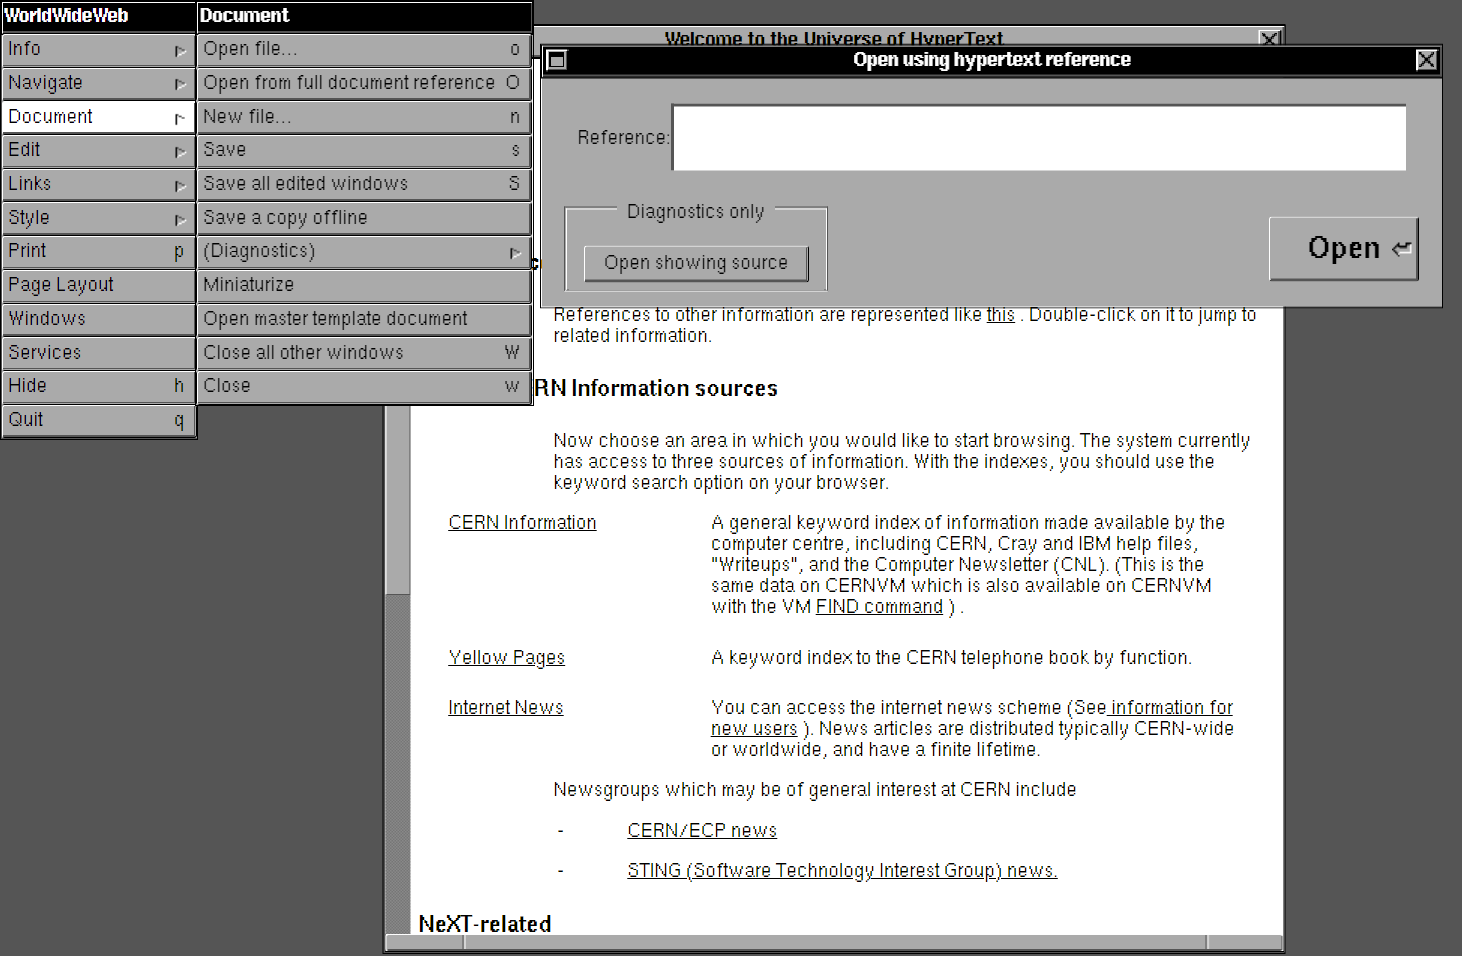This screenshot has height=956, width=1462.
Task: Follow the 'this' example link
Action: point(1000,315)
